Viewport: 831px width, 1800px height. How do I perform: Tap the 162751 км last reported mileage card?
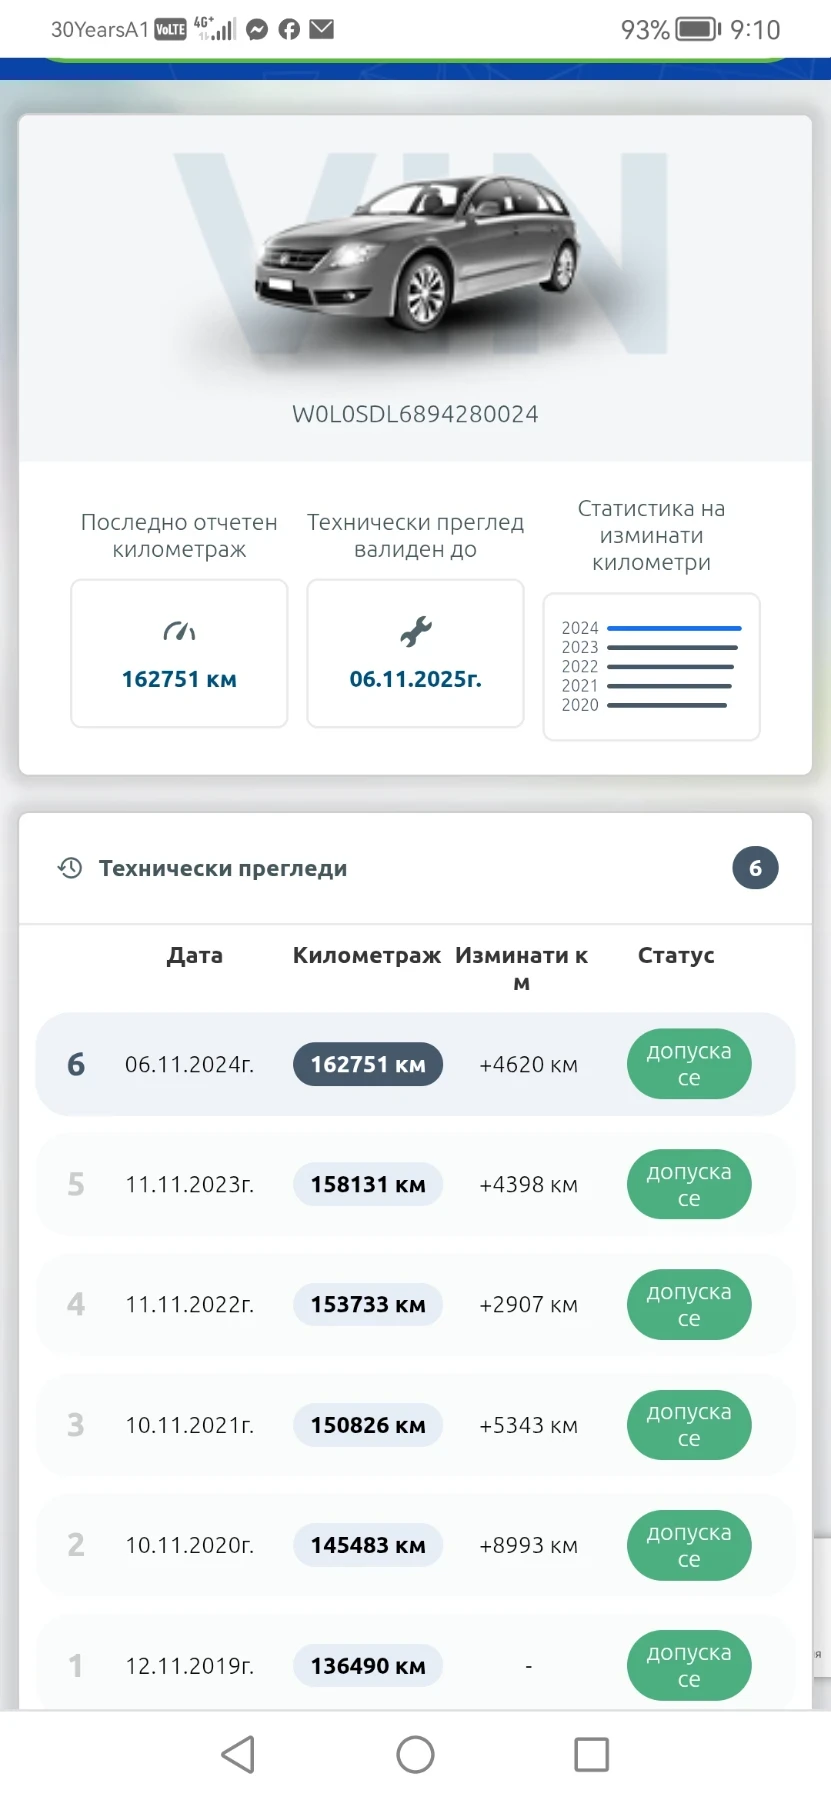tap(179, 653)
